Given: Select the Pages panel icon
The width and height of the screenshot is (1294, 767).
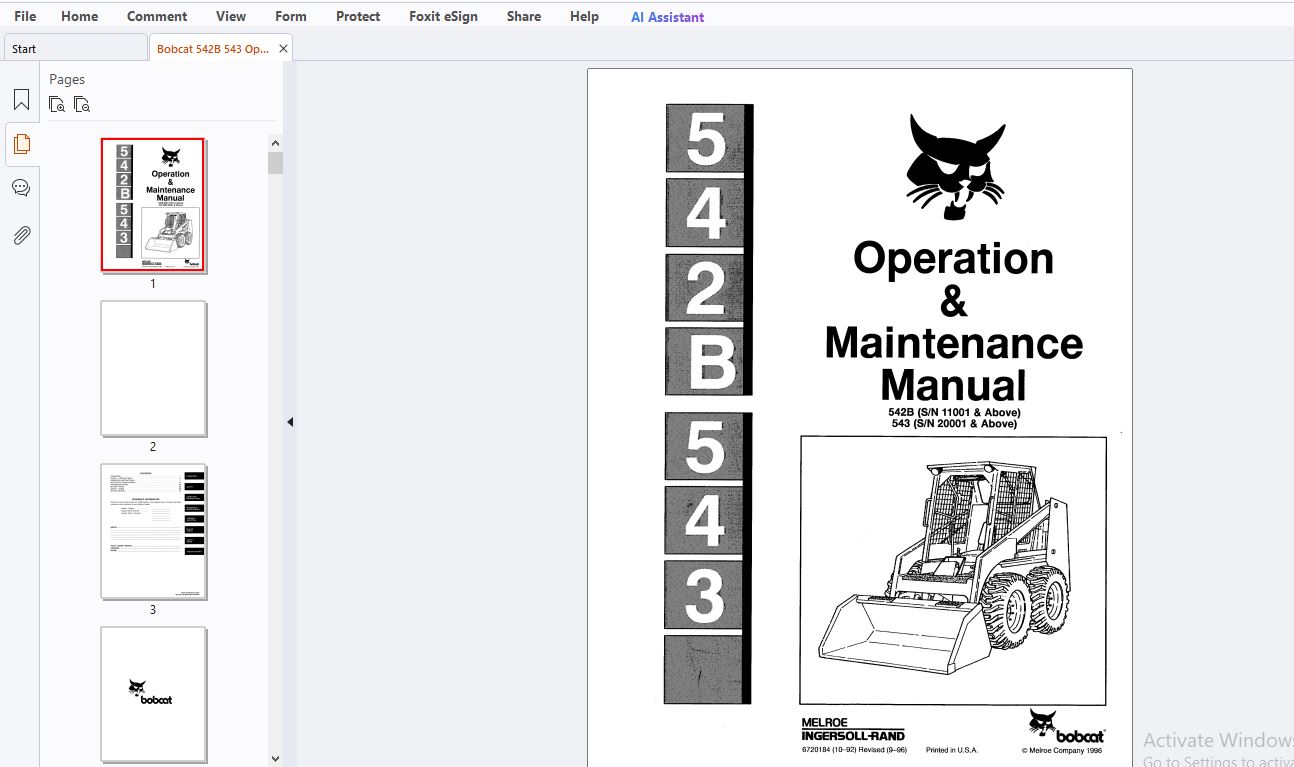Looking at the screenshot, I should coord(21,144).
